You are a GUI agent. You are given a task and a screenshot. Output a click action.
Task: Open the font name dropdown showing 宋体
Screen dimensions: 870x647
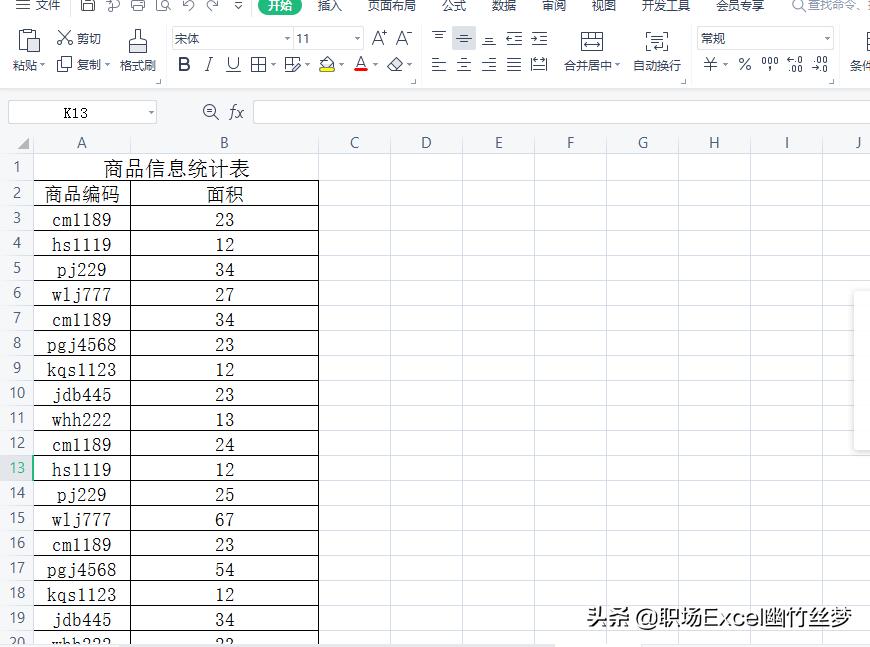tap(288, 38)
